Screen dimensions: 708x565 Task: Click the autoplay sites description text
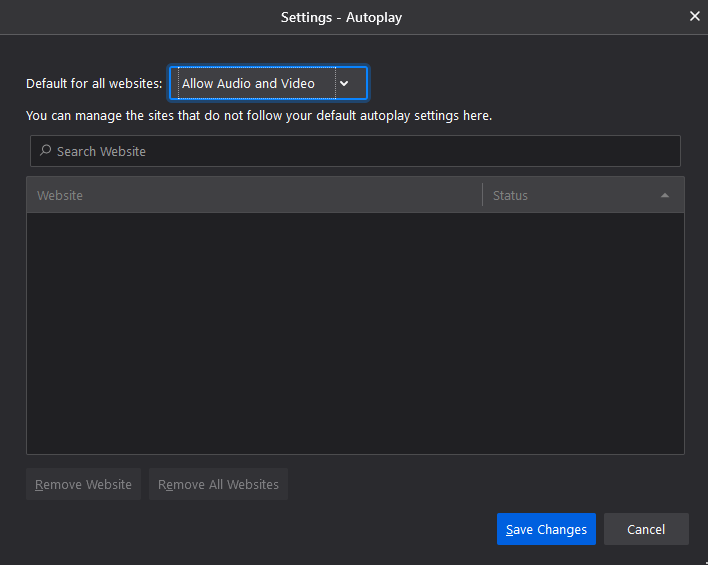tap(259, 116)
